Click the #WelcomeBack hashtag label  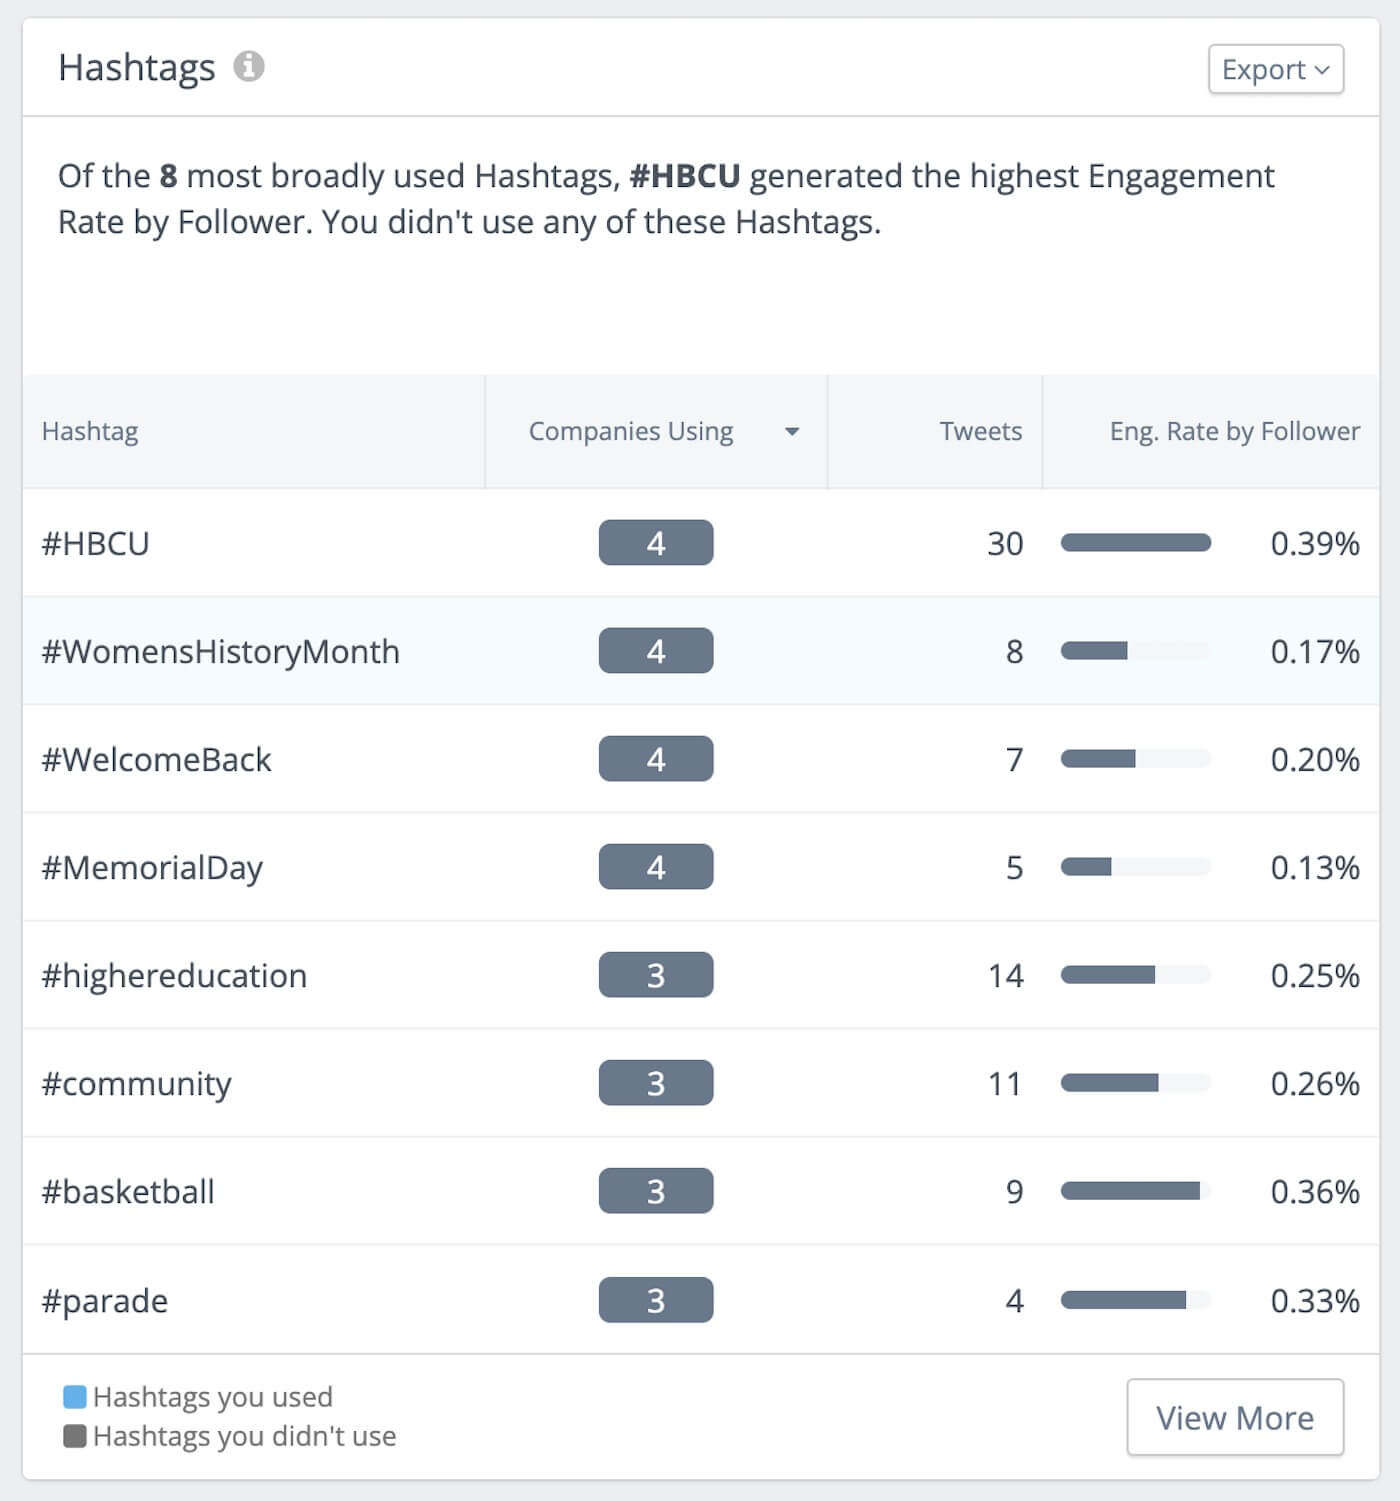(x=156, y=759)
